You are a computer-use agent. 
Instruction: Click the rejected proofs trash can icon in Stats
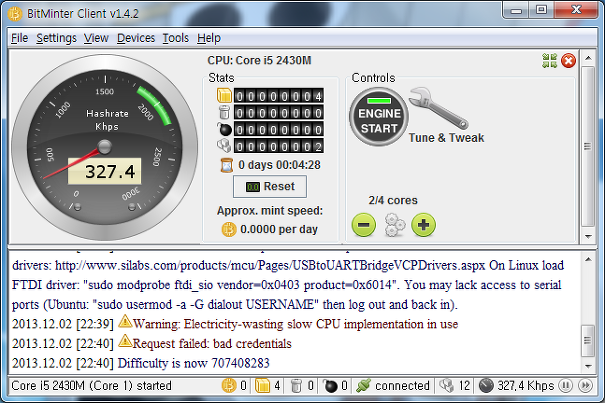[224, 112]
